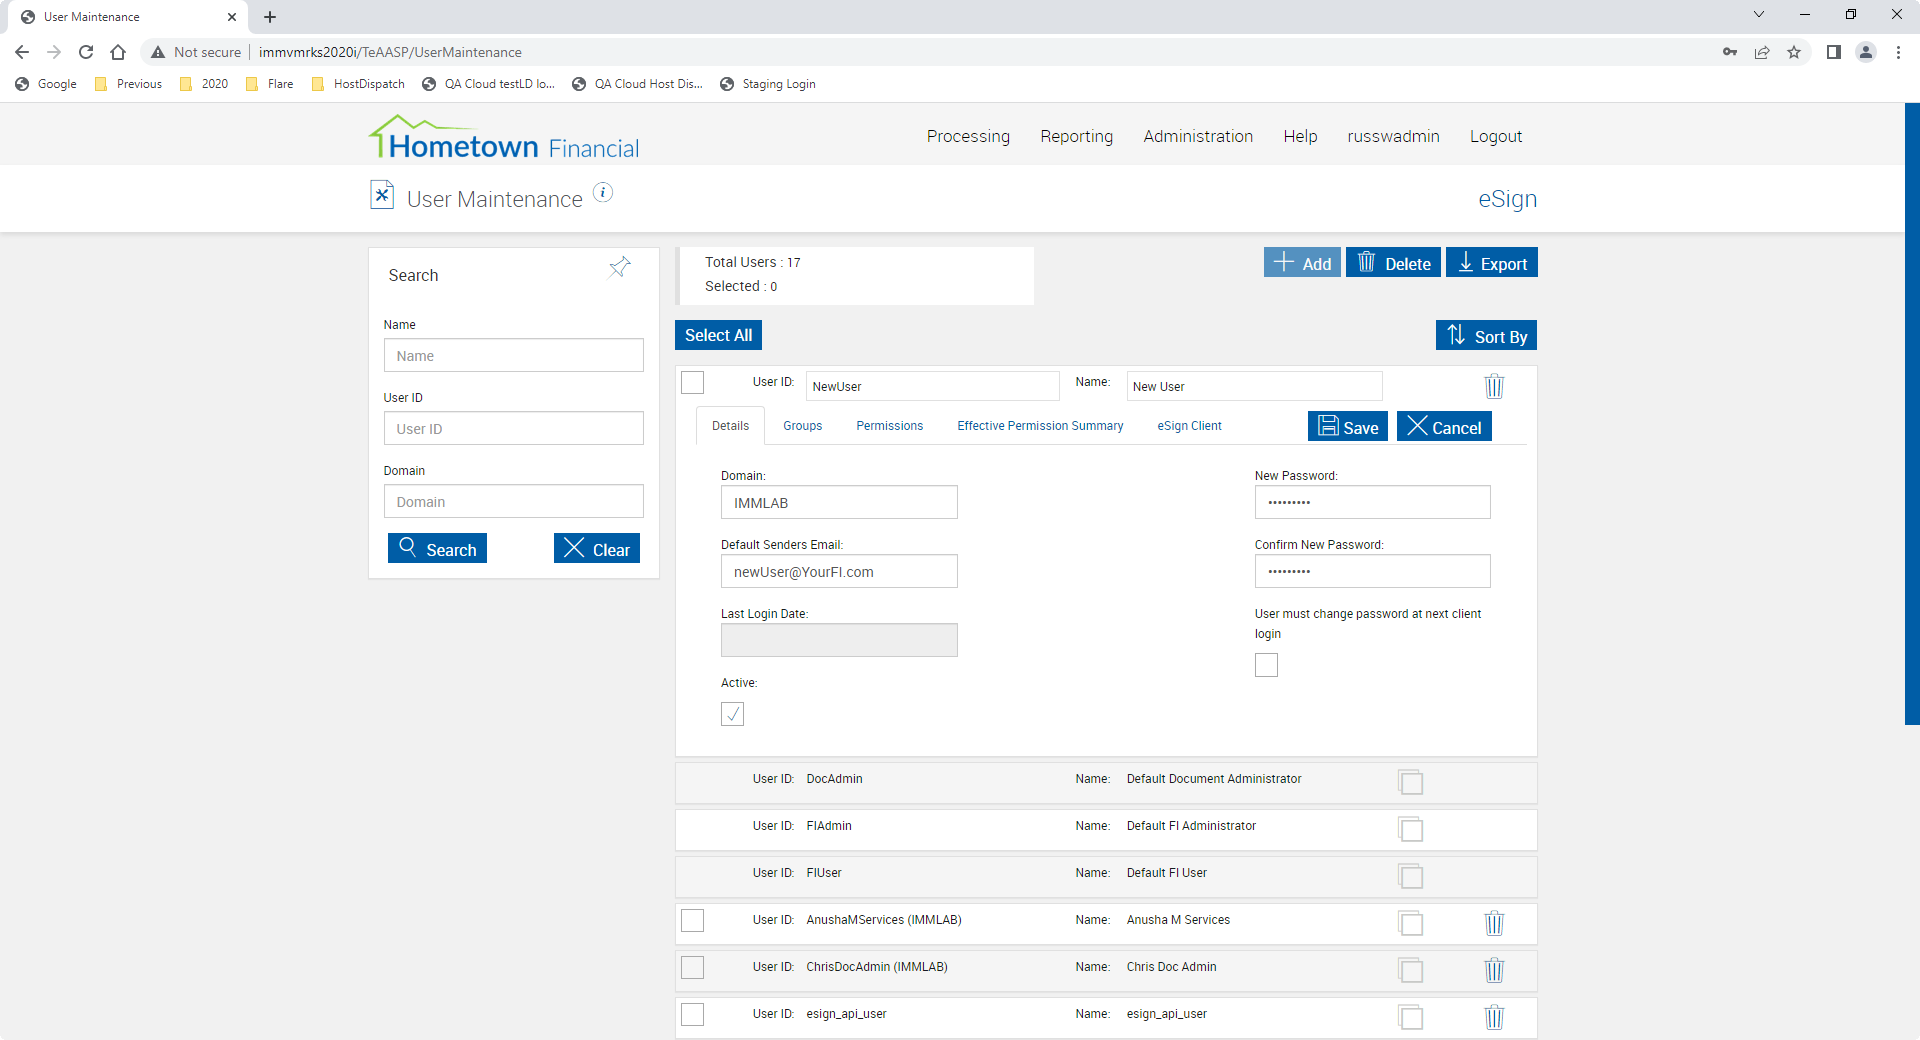Click the Clear search button
Viewport: 1920px width, 1040px height.
597,548
